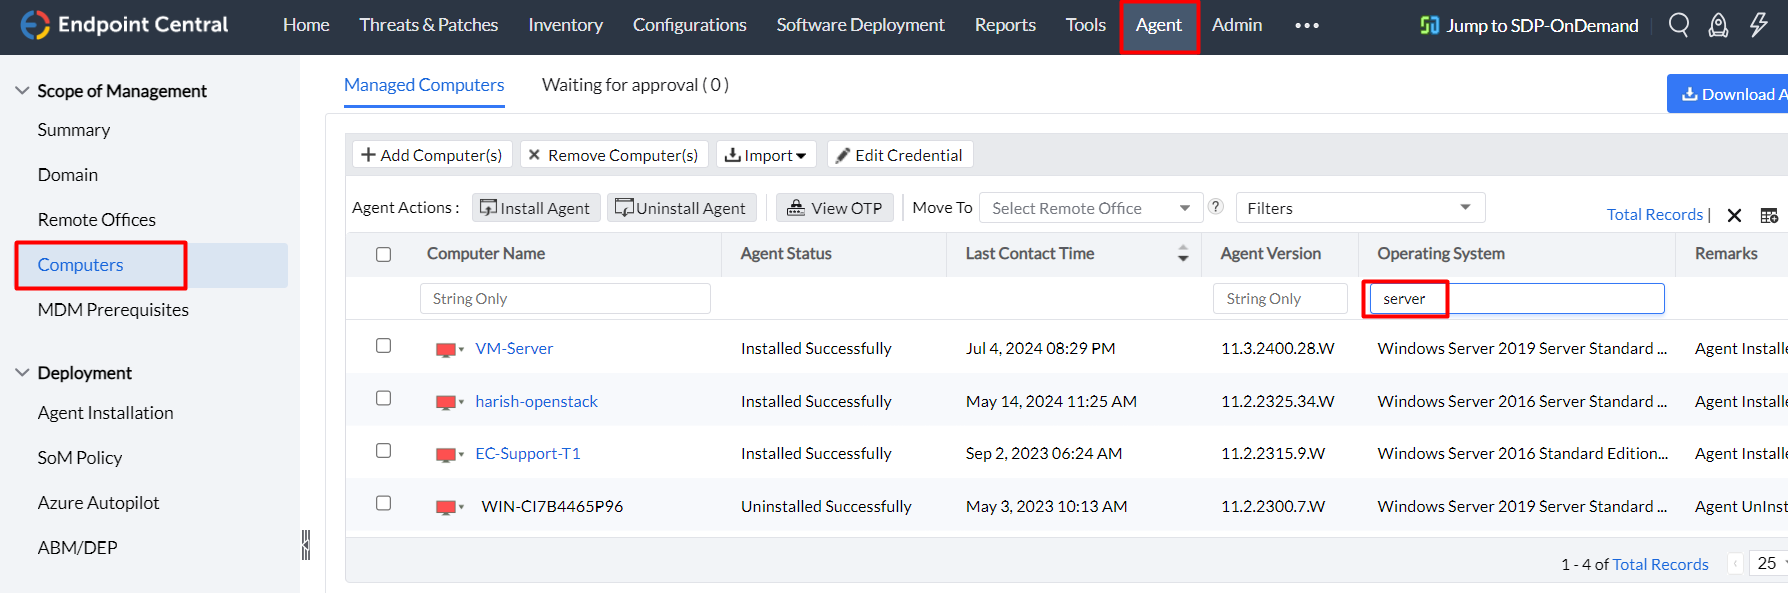The image size is (1788, 593).
Task: Select the VM-Server row checkbox
Action: coord(383,346)
